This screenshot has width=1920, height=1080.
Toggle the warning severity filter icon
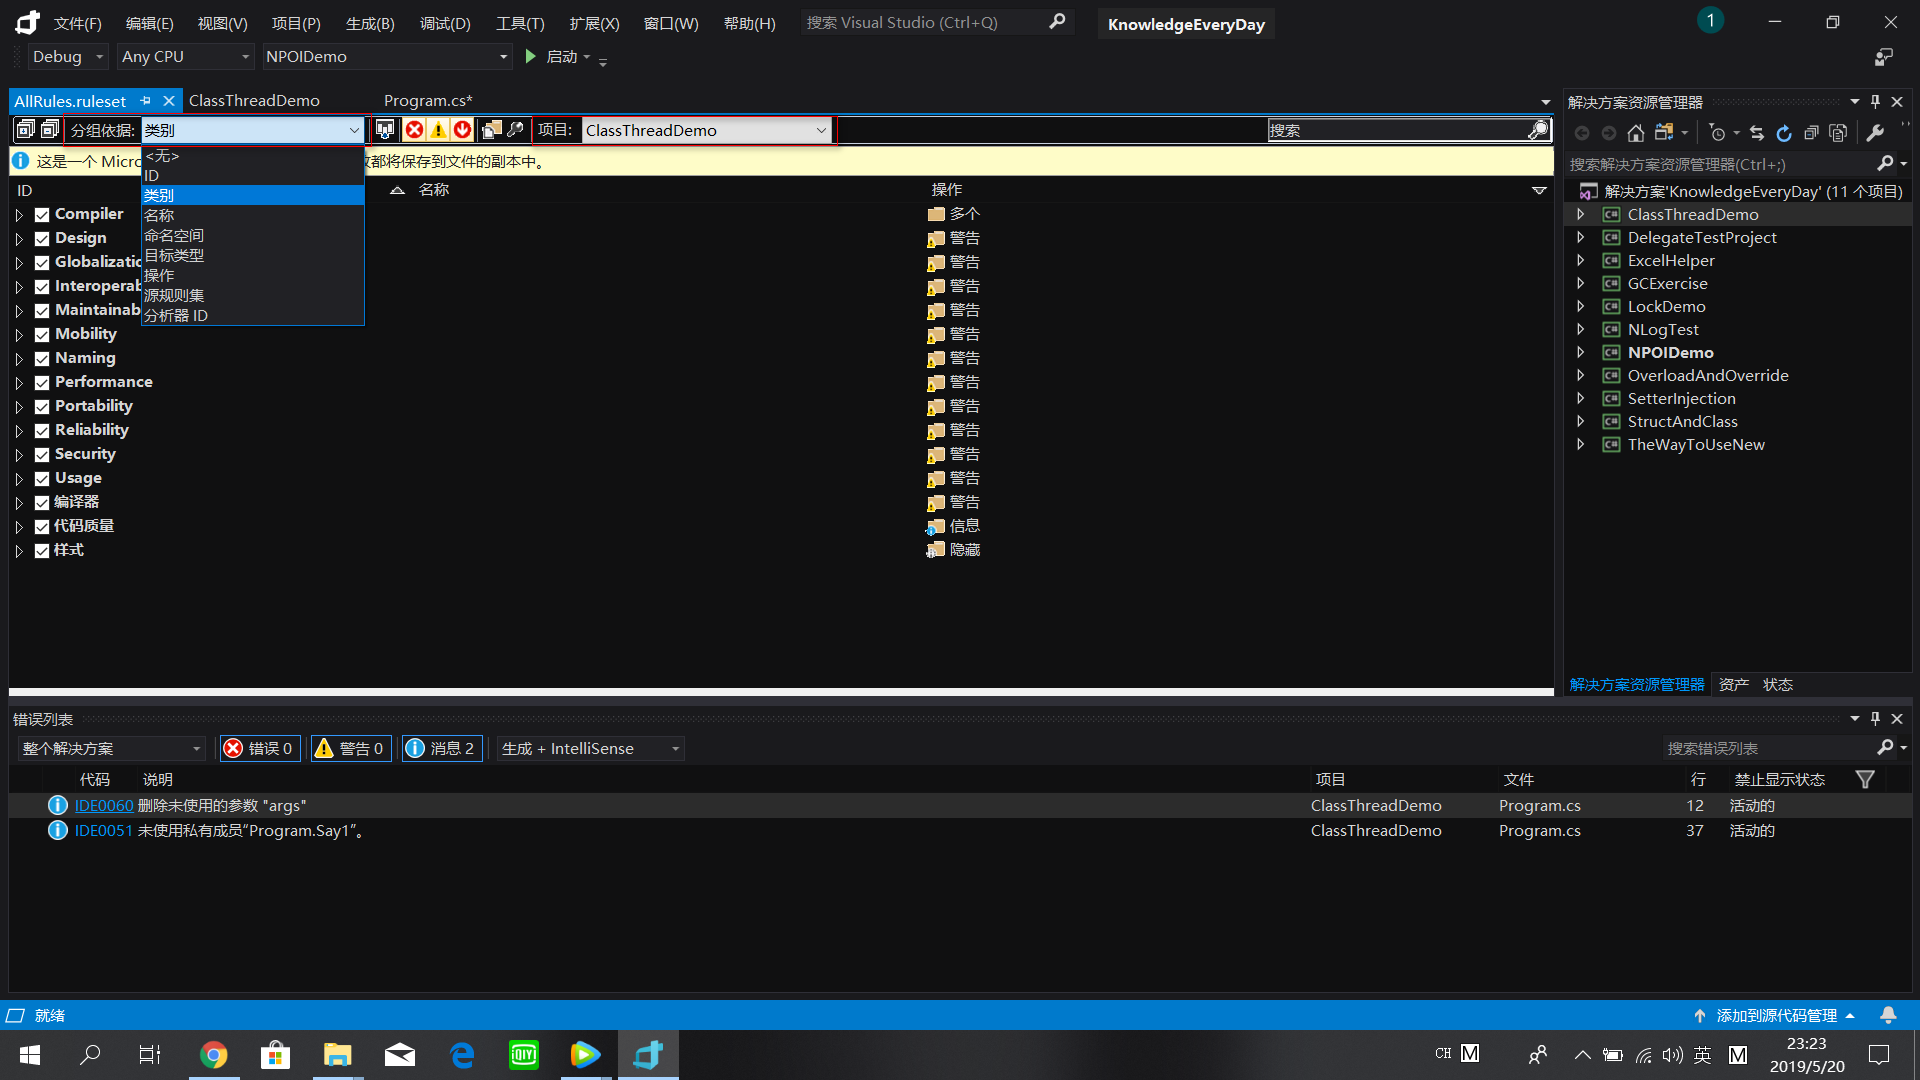(x=438, y=129)
